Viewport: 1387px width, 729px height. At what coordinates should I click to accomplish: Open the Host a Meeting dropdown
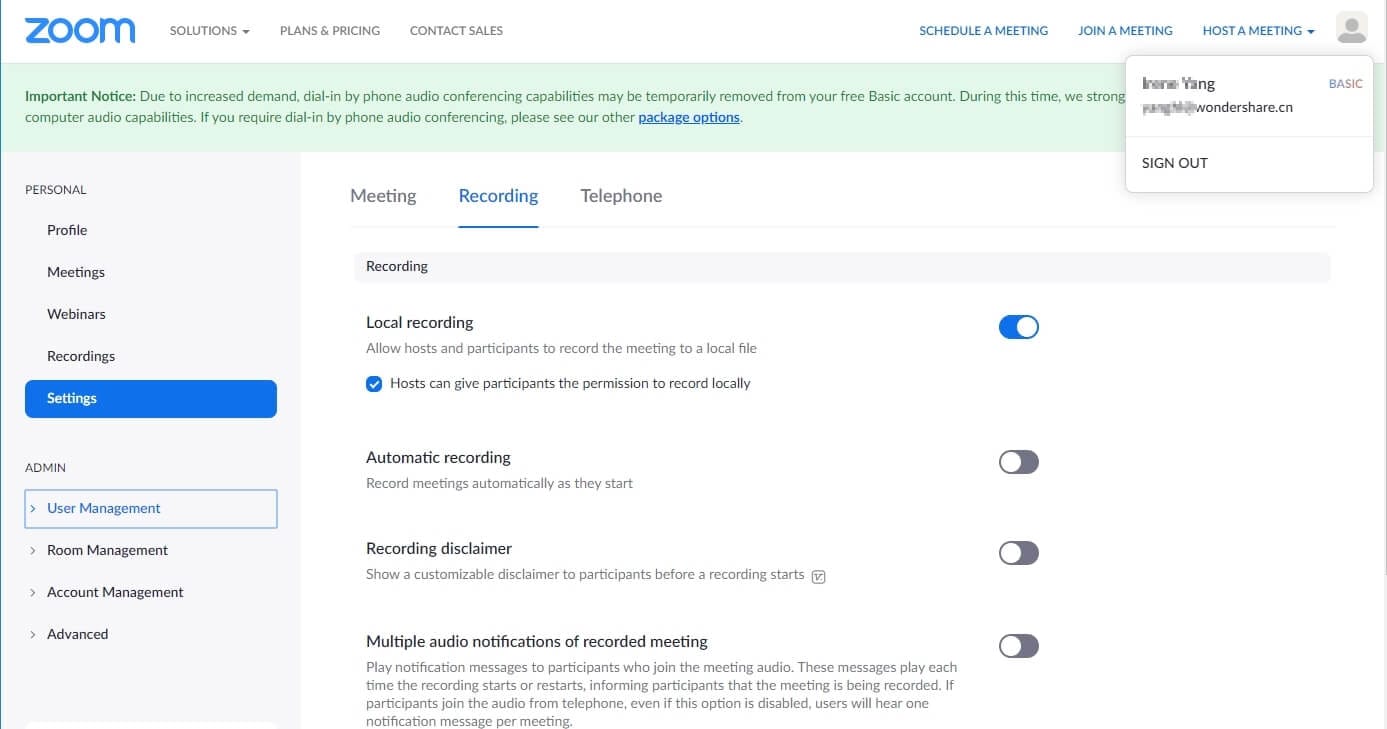click(x=1258, y=31)
